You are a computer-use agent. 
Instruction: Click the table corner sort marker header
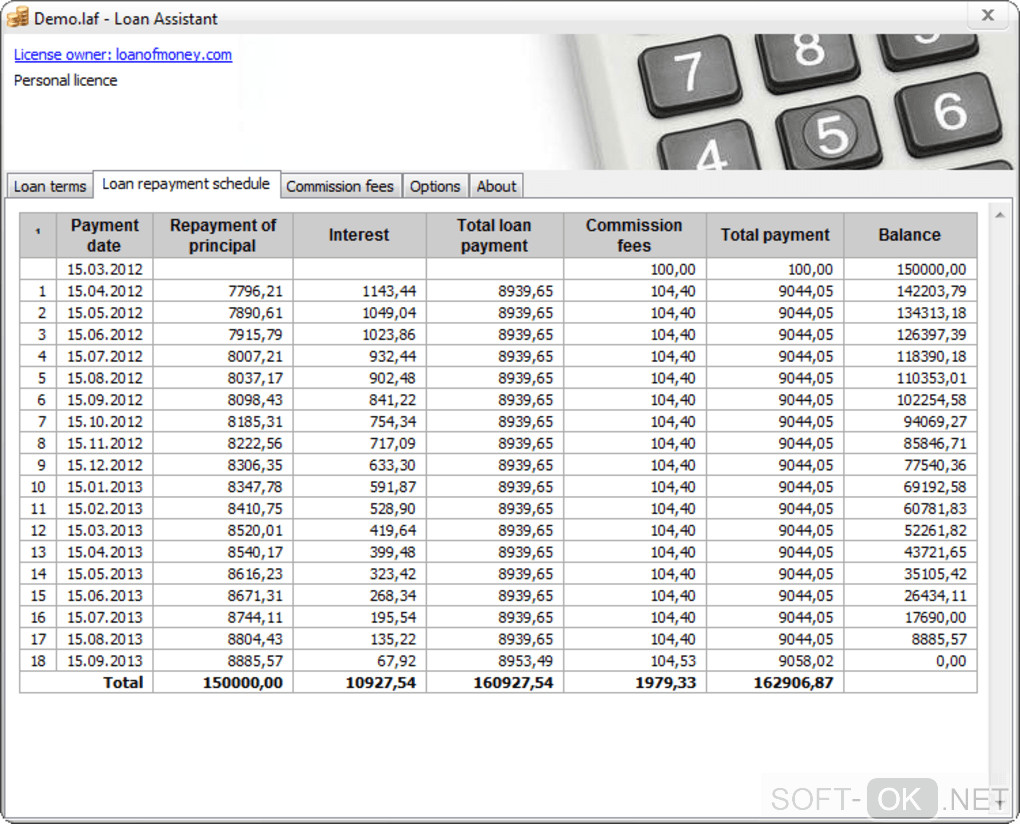[38, 235]
